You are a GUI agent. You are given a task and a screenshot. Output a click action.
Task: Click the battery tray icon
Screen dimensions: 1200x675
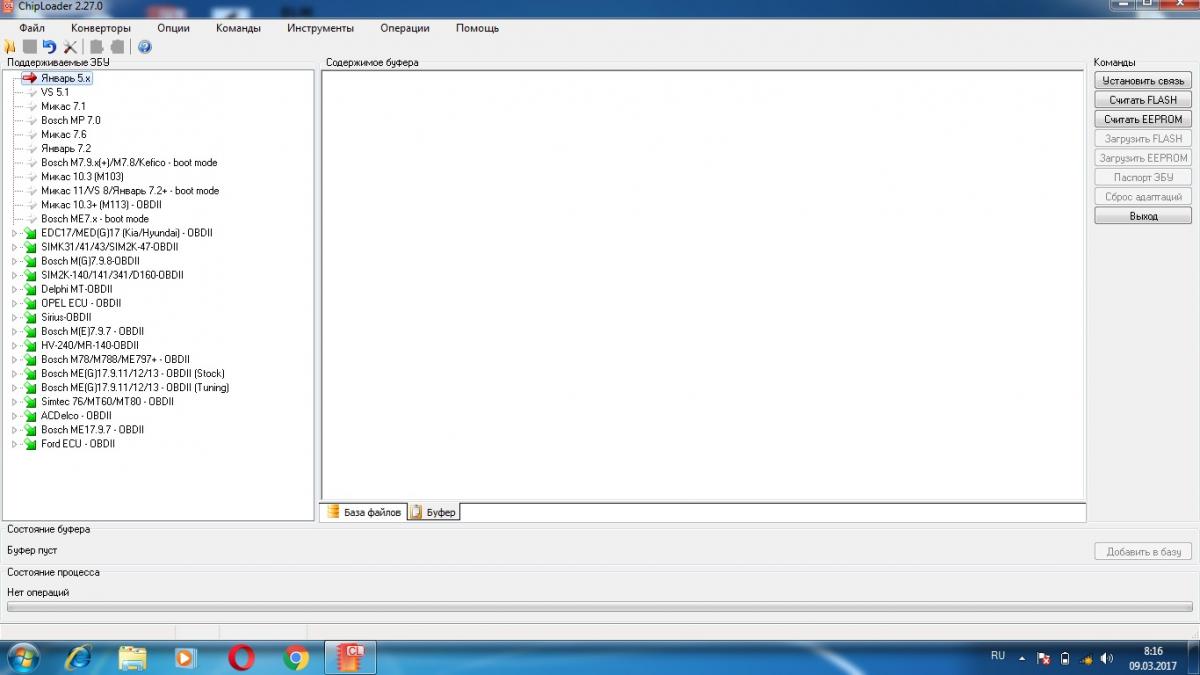pos(1064,658)
